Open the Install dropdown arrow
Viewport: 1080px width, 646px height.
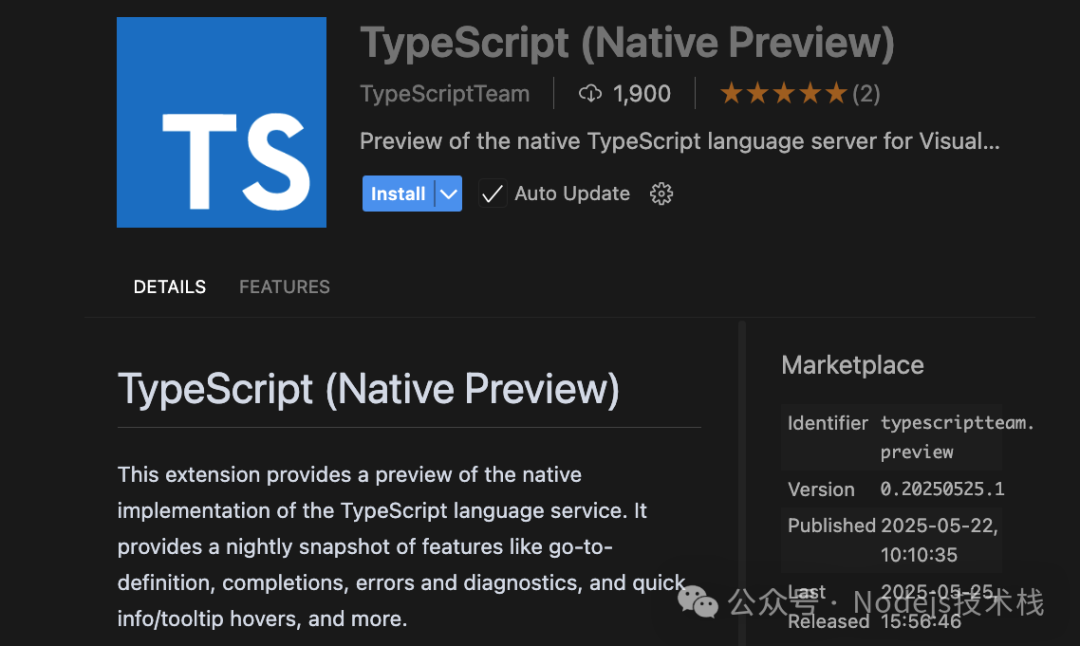[448, 194]
